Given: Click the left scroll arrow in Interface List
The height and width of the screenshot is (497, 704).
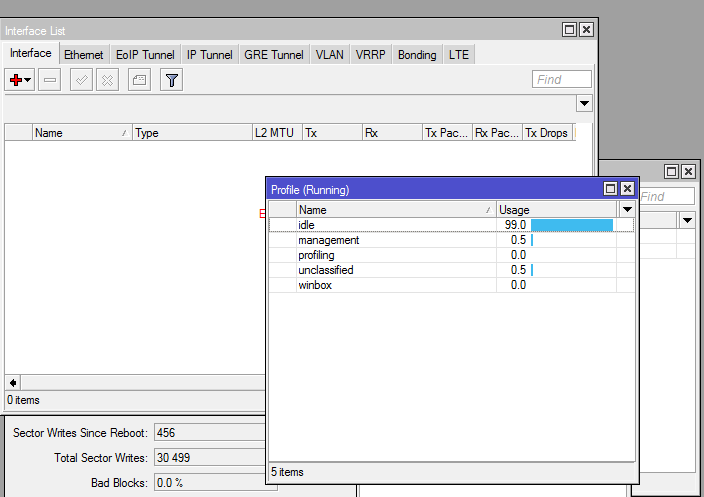Looking at the screenshot, I should 13,383.
